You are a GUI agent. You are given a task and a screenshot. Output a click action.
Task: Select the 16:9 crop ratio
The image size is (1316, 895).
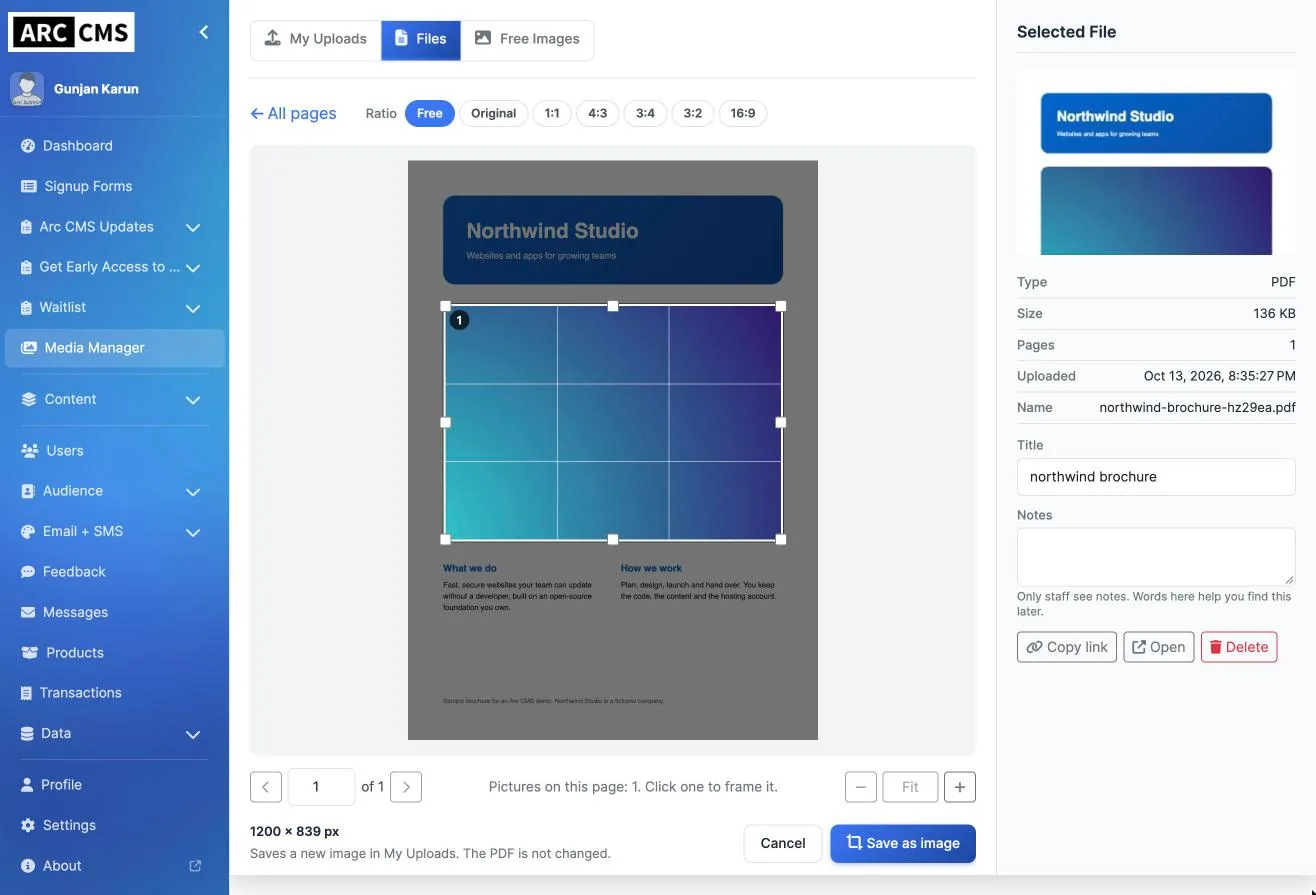click(743, 113)
